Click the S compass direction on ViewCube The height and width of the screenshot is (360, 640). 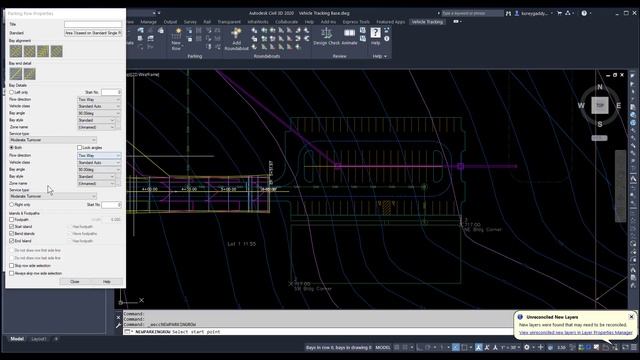(x=600, y=124)
